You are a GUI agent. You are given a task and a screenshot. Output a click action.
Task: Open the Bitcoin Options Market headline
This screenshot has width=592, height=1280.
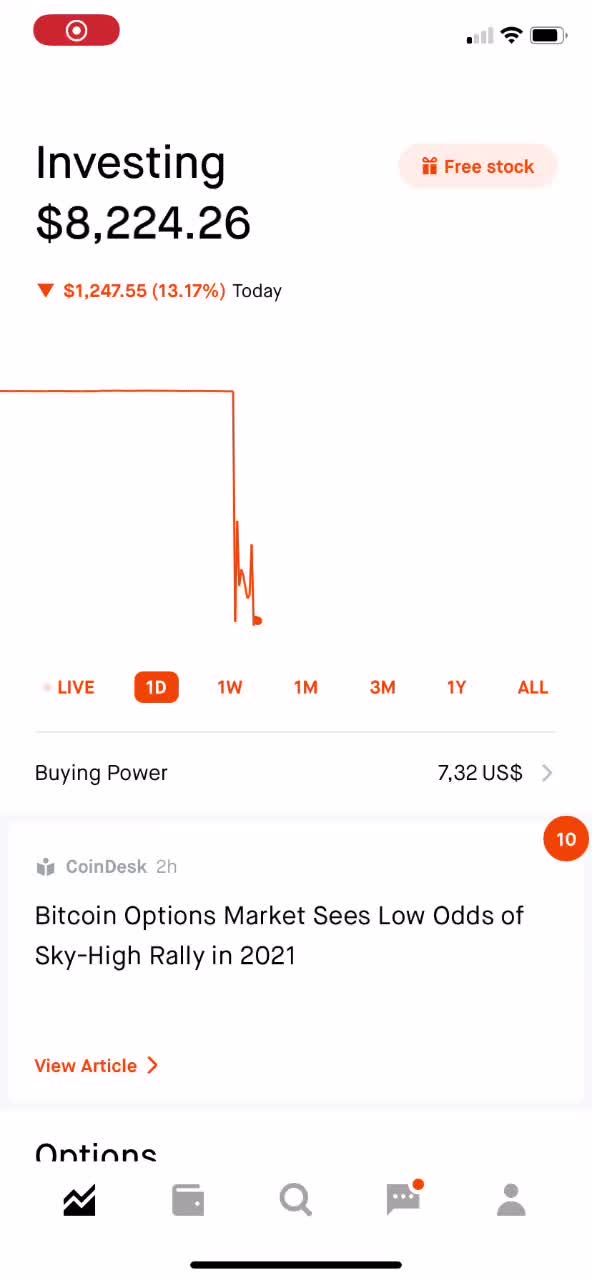pos(279,935)
